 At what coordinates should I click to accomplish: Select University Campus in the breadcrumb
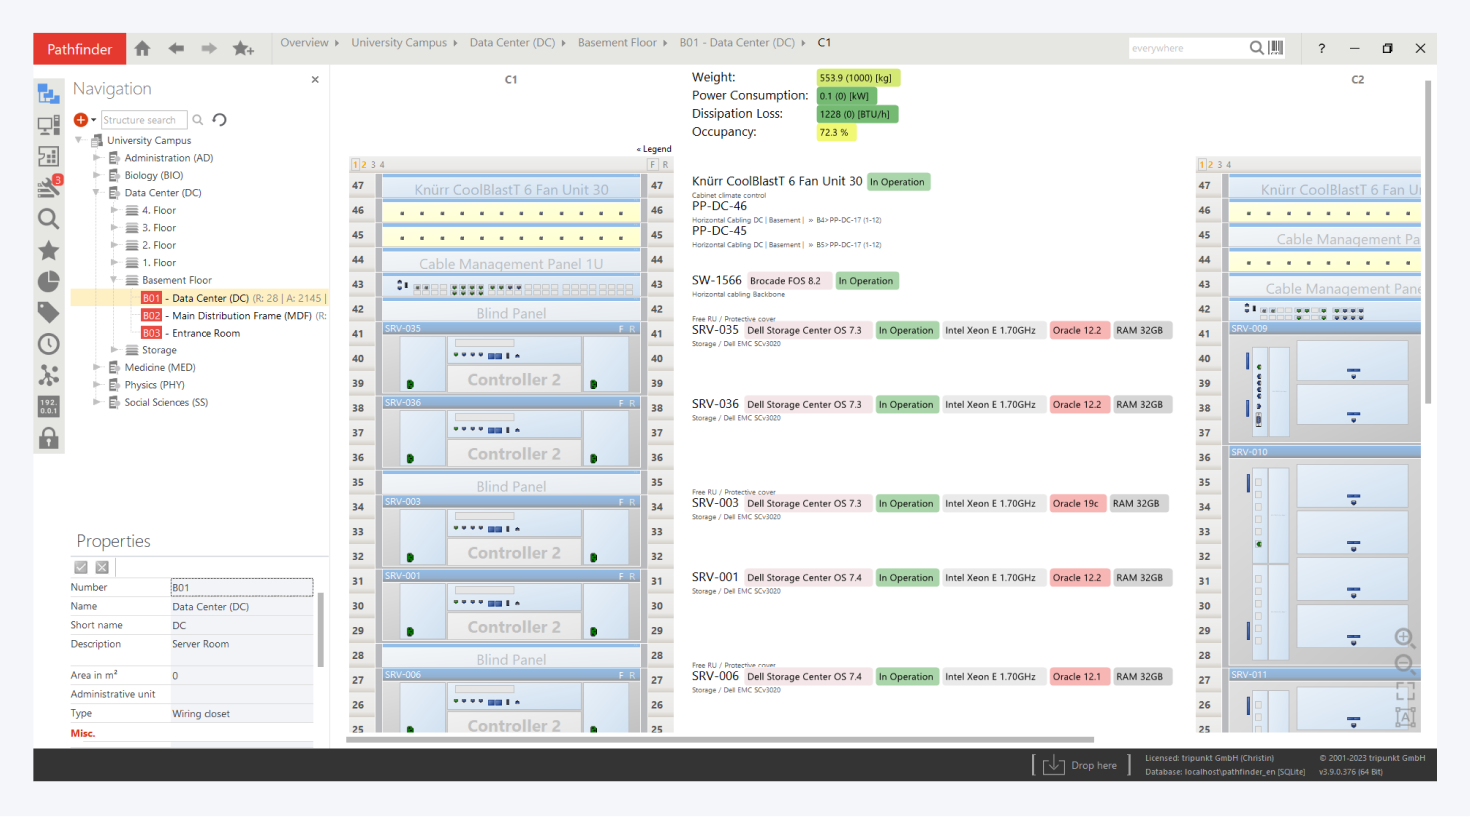pos(398,43)
